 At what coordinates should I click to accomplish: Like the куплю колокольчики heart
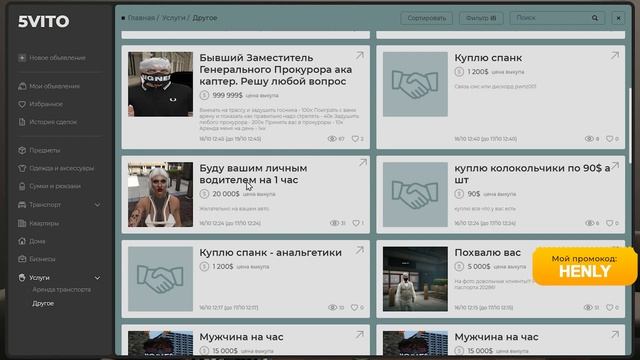pyautogui.click(x=609, y=223)
